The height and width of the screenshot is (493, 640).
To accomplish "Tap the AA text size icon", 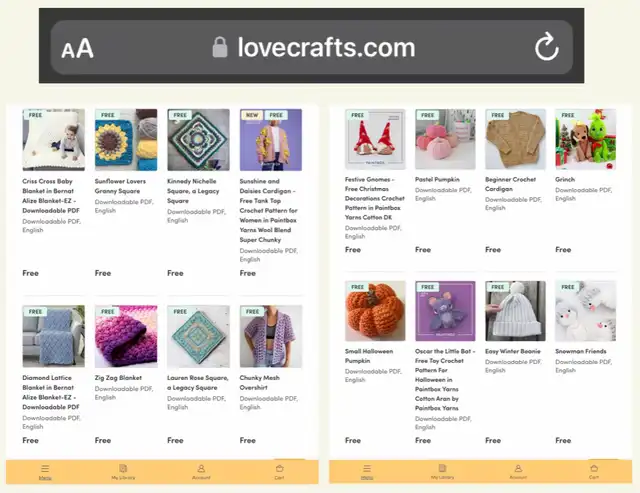I will 77,48.
